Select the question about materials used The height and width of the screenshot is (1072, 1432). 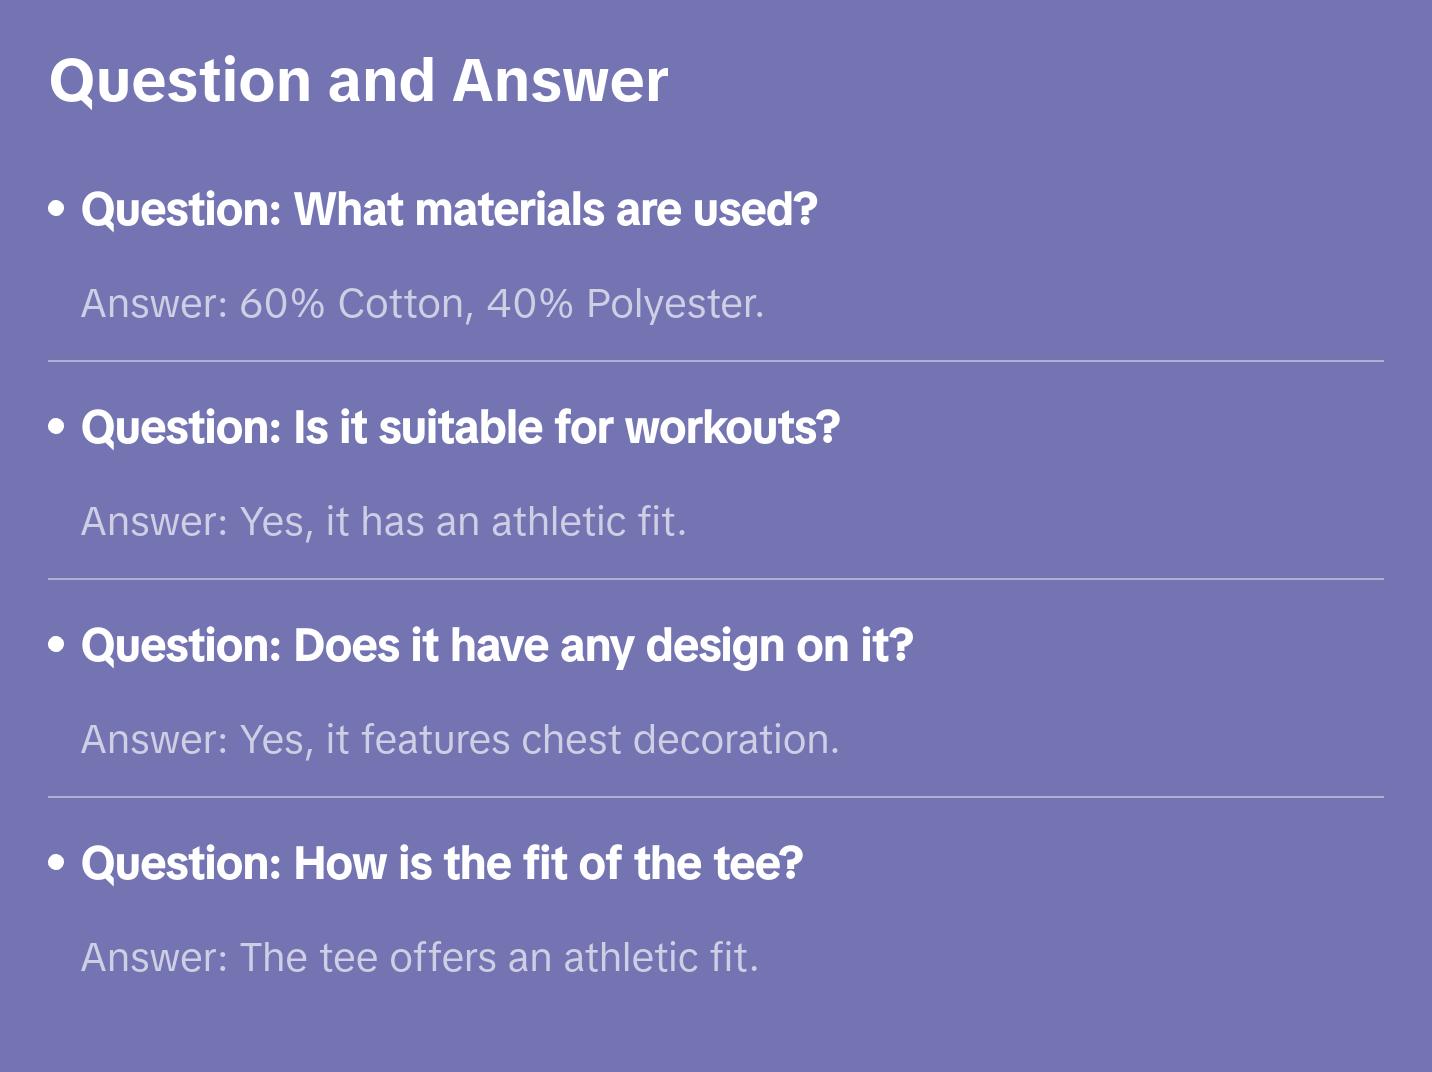449,210
